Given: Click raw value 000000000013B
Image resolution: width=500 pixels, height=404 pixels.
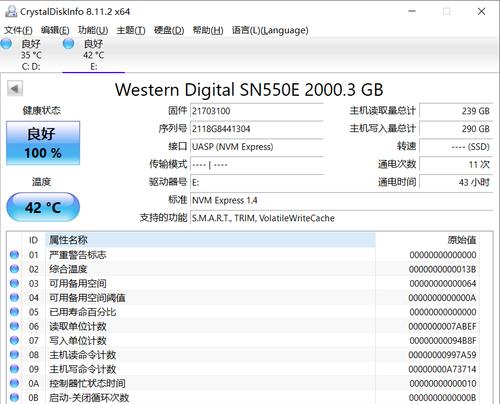Looking at the screenshot, I should tap(443, 269).
